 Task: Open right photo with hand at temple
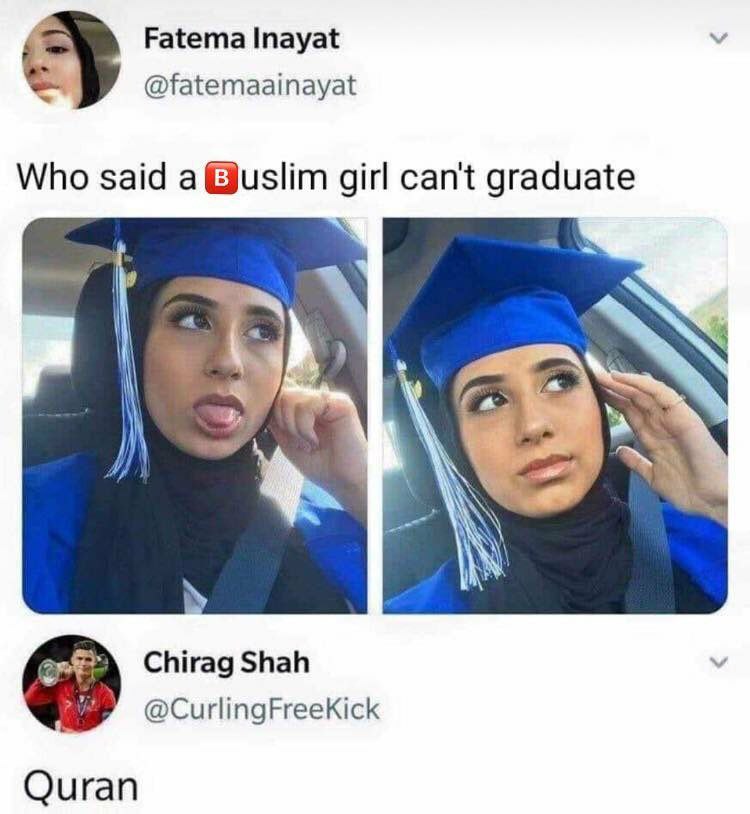[x=555, y=415]
